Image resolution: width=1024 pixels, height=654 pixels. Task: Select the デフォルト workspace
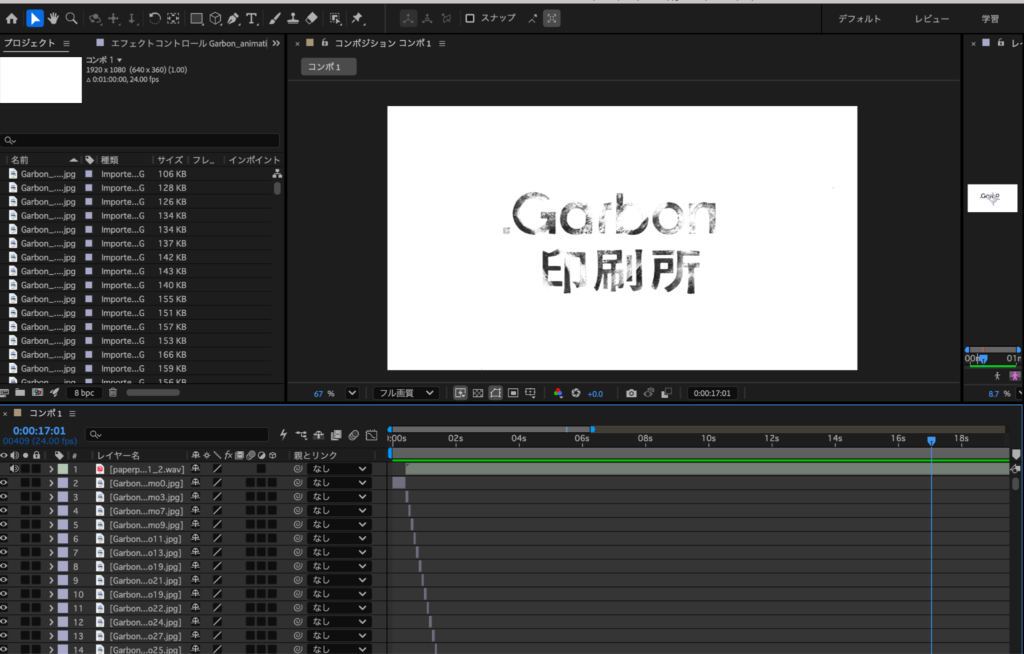[859, 19]
